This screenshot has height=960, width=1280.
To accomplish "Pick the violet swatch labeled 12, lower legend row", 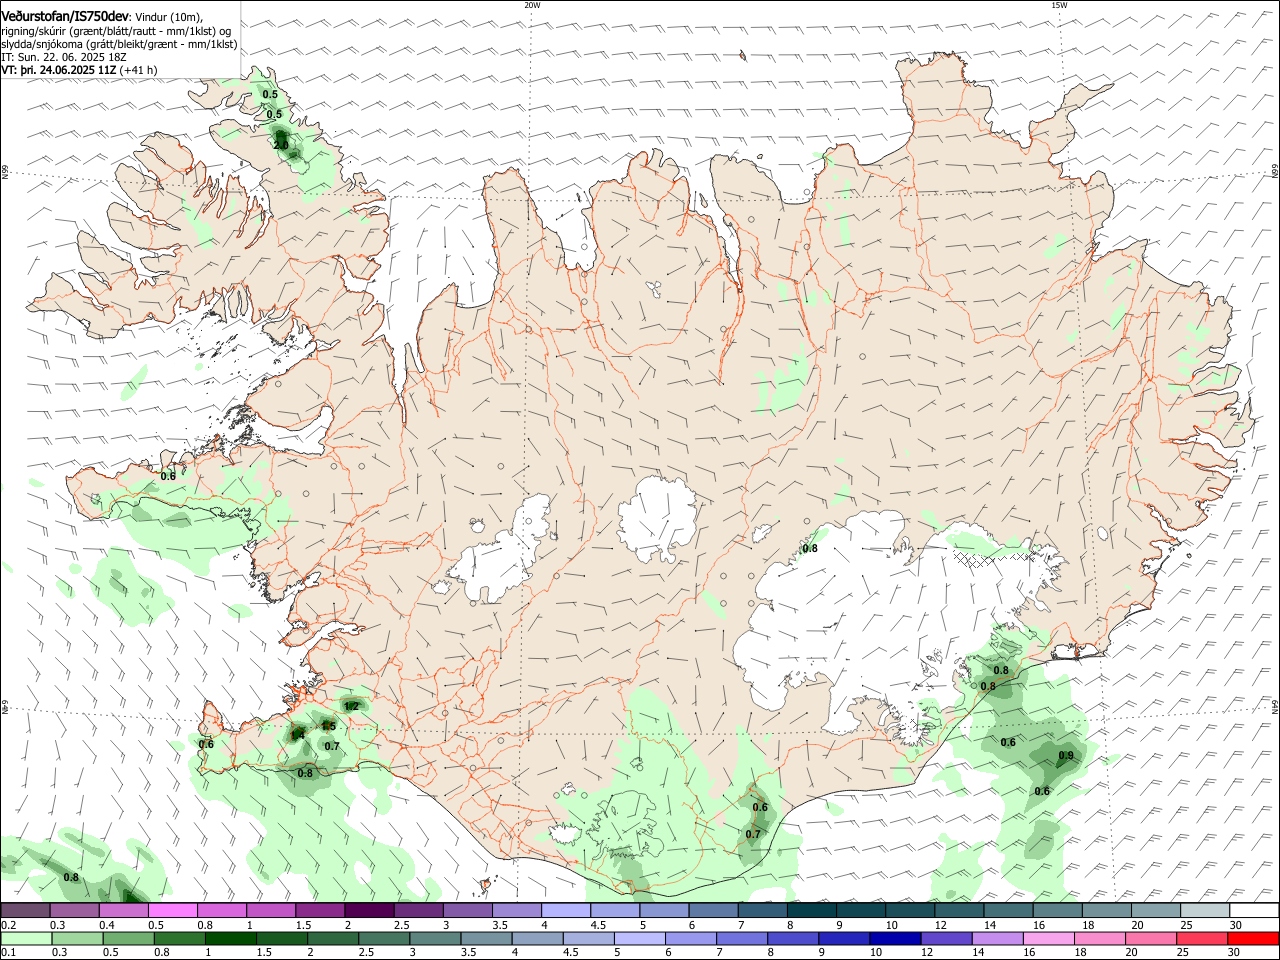I will click(946, 939).
